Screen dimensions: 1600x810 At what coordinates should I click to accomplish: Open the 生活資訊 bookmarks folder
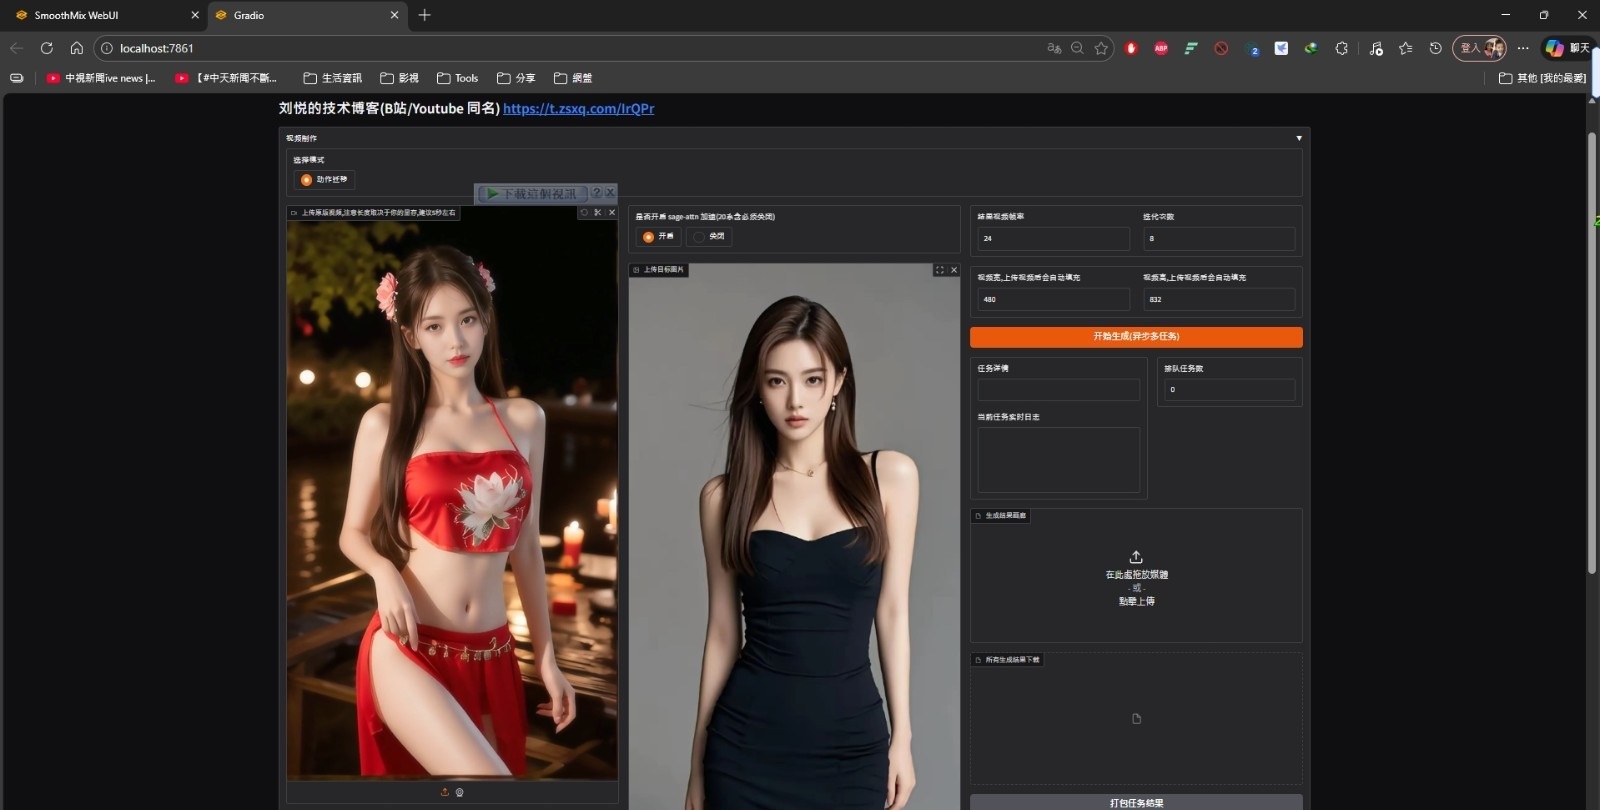click(333, 78)
